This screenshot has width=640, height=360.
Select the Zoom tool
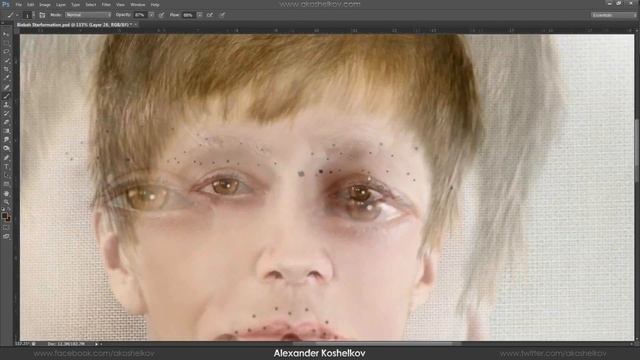pyautogui.click(x=6, y=202)
